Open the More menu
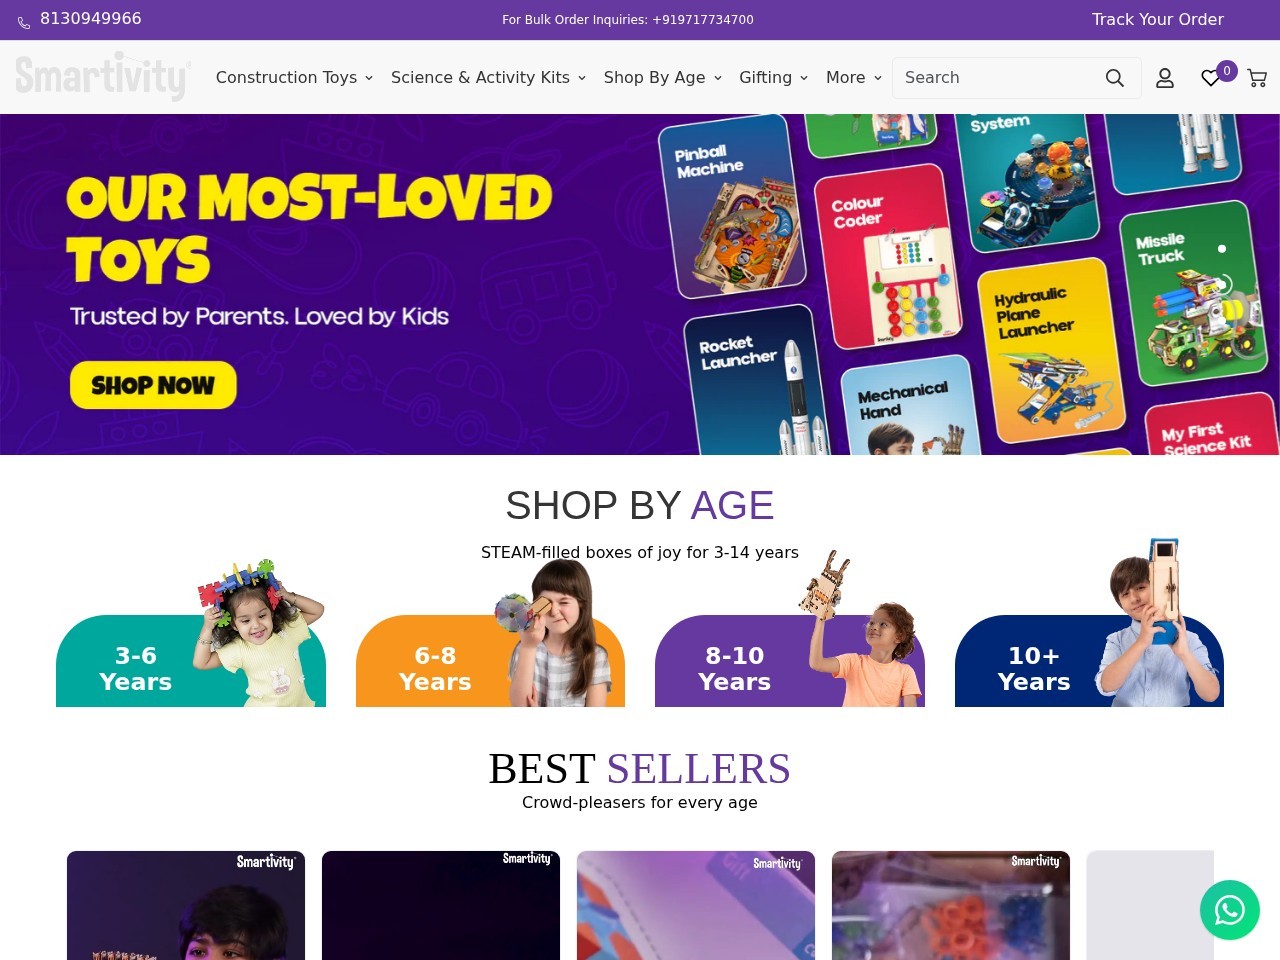Viewport: 1280px width, 960px height. coord(854,77)
